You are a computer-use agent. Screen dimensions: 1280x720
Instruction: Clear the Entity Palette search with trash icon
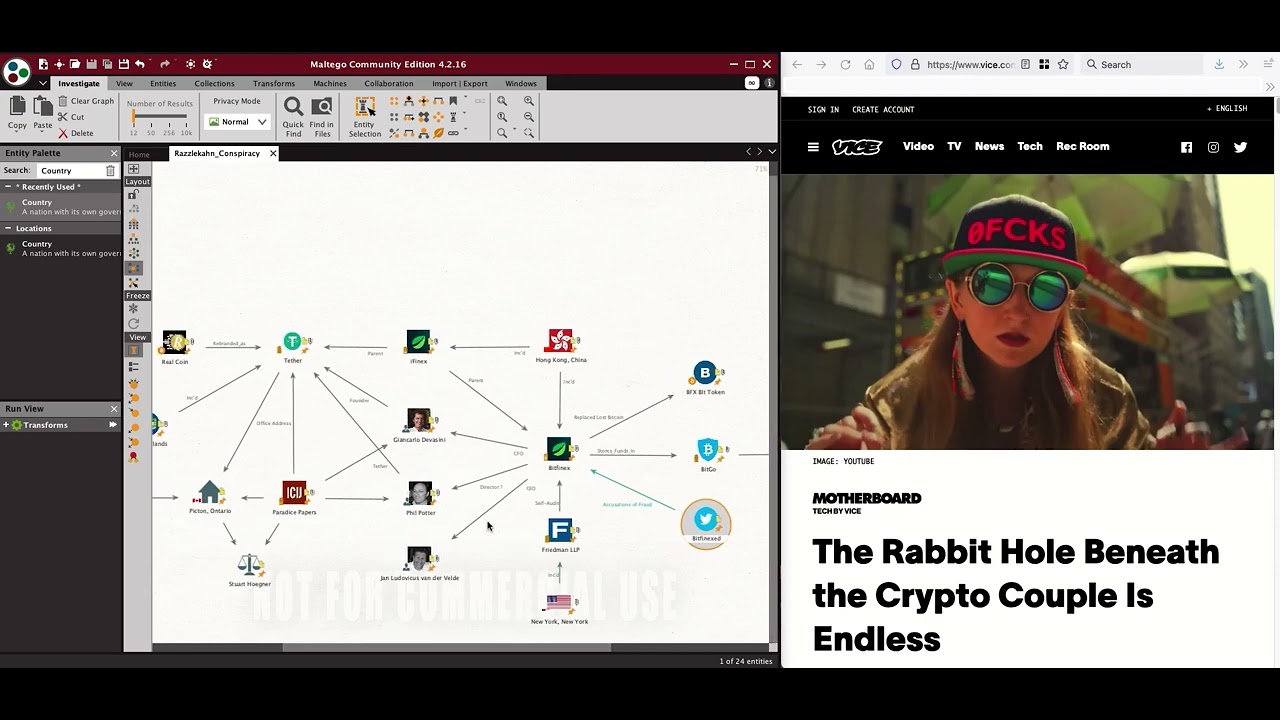tap(110, 171)
